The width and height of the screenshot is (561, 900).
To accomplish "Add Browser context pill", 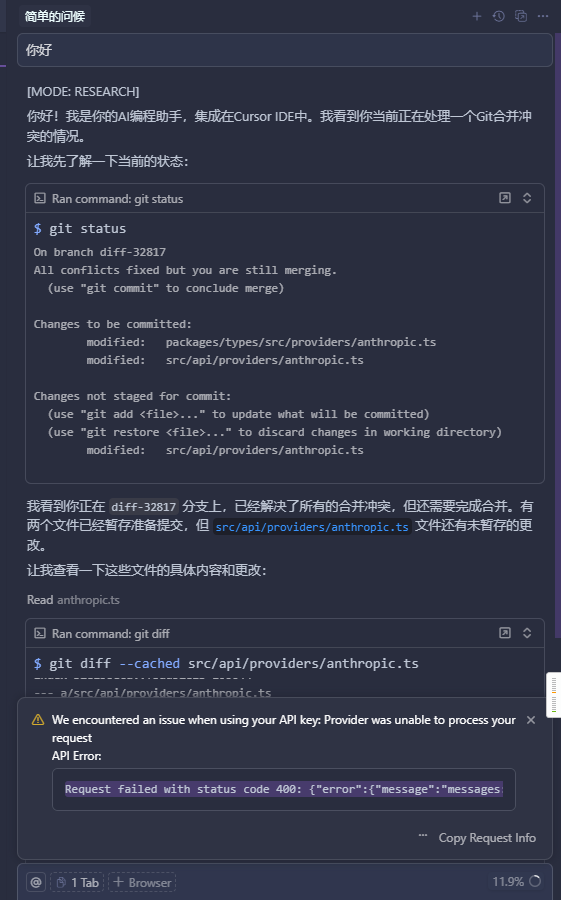I will click(x=142, y=882).
